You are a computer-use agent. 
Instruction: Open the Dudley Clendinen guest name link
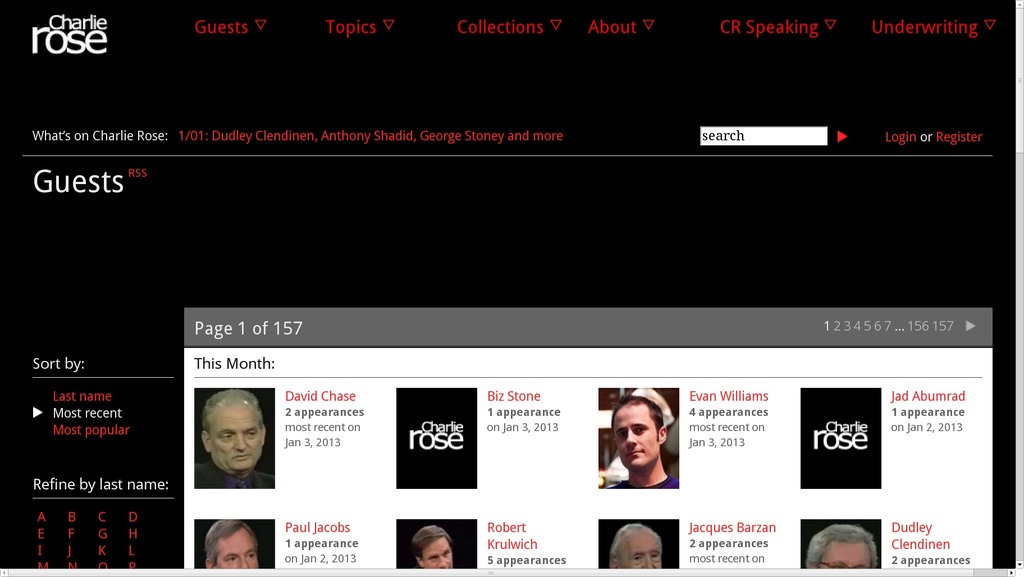pyautogui.click(x=921, y=536)
